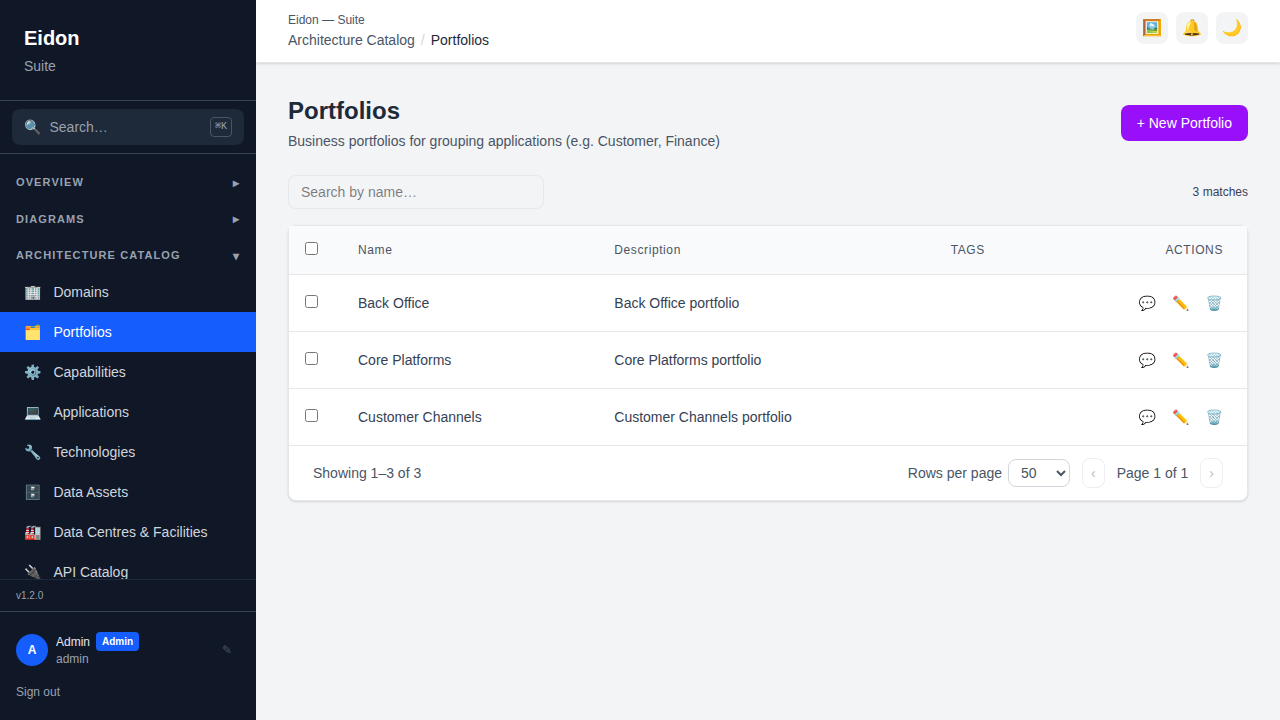Click the admin avatar circle
Image resolution: width=1280 pixels, height=720 pixels.
[x=32, y=650]
